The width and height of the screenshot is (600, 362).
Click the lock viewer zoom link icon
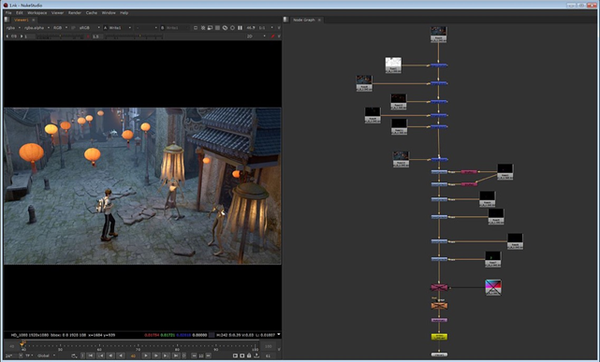coord(225,28)
